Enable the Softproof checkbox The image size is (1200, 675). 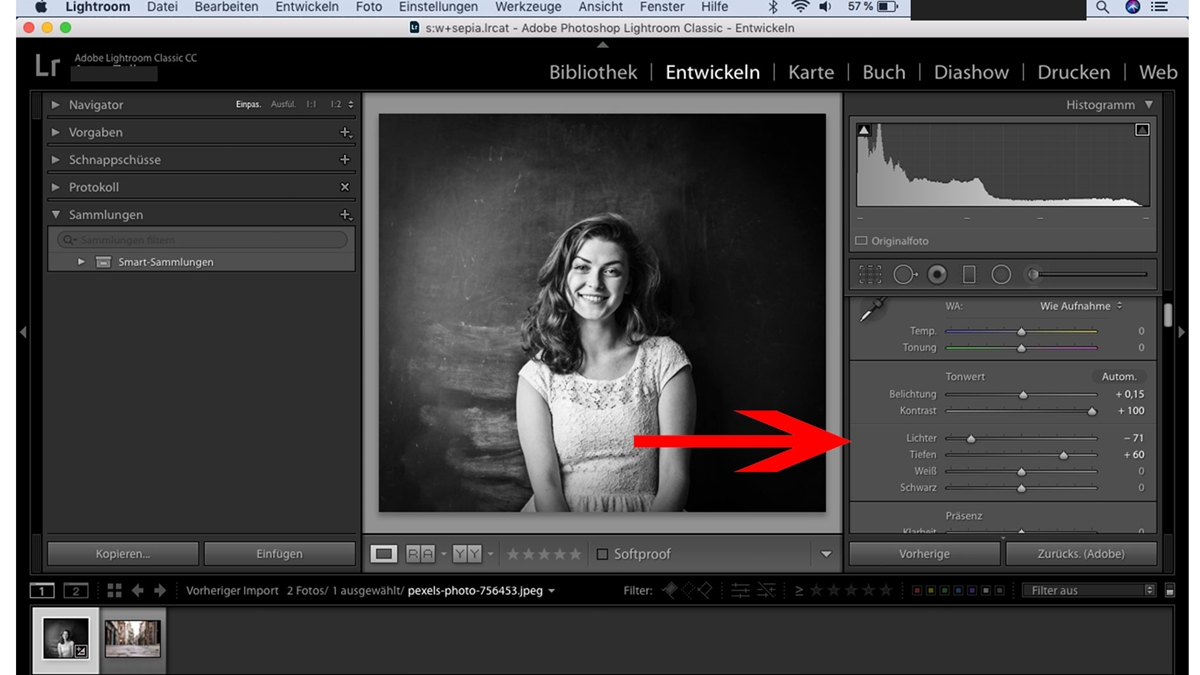pos(602,554)
